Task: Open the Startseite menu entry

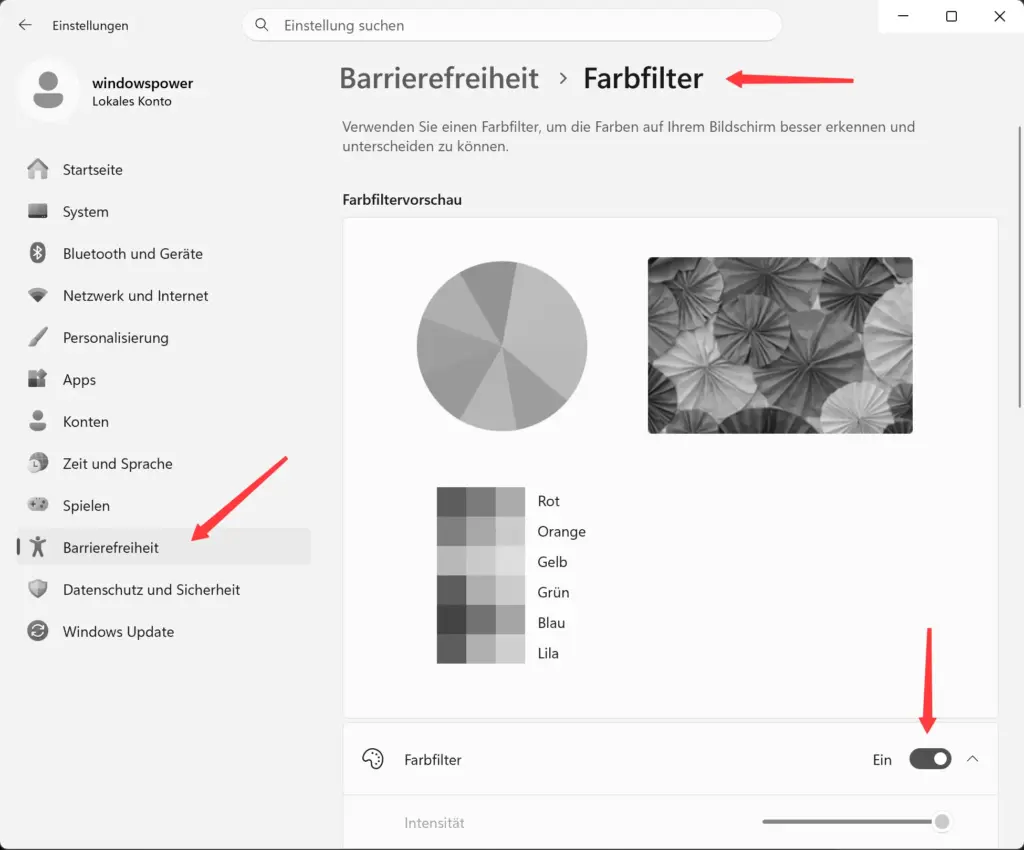Action: click(93, 170)
